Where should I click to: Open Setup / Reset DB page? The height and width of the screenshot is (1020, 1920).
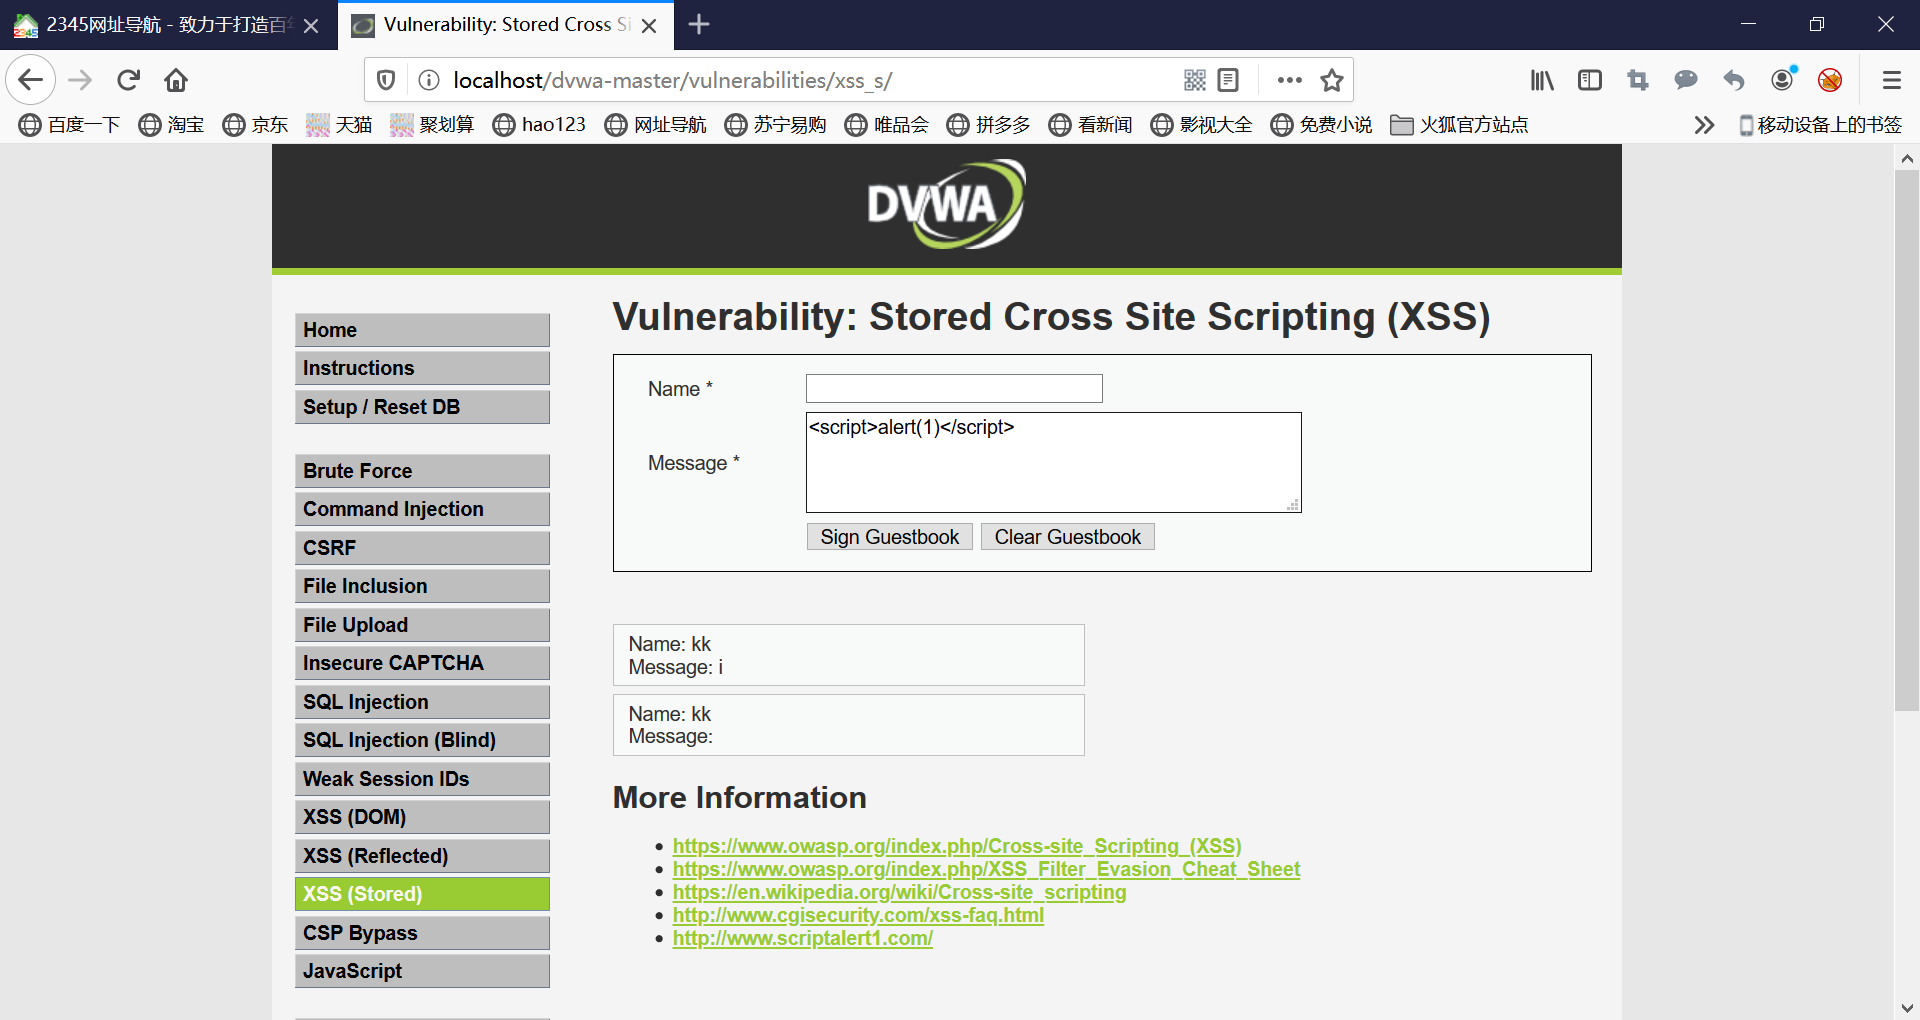422,407
